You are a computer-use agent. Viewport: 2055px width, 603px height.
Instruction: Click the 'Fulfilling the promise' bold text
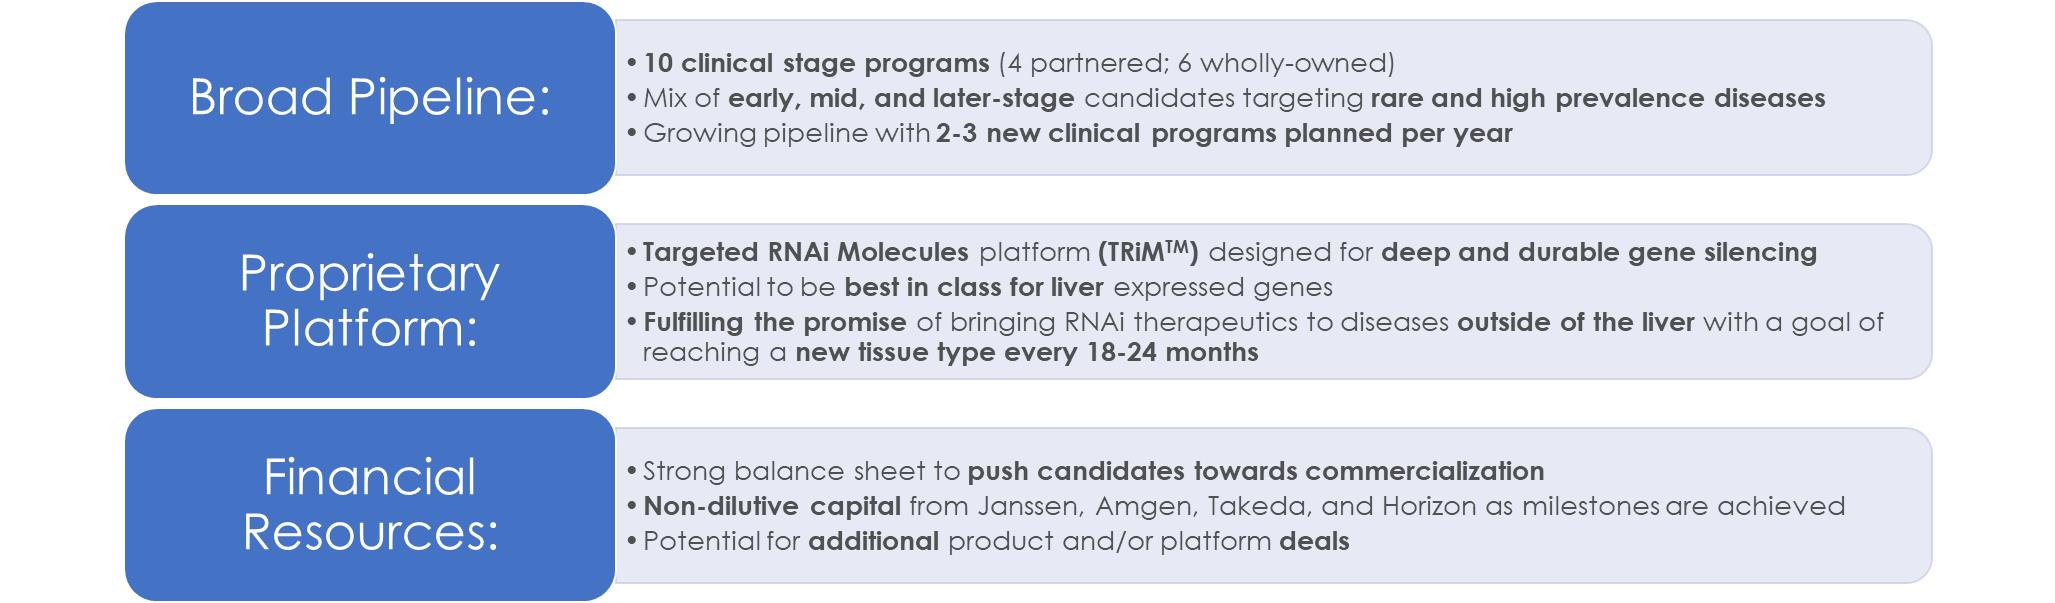(x=774, y=322)
